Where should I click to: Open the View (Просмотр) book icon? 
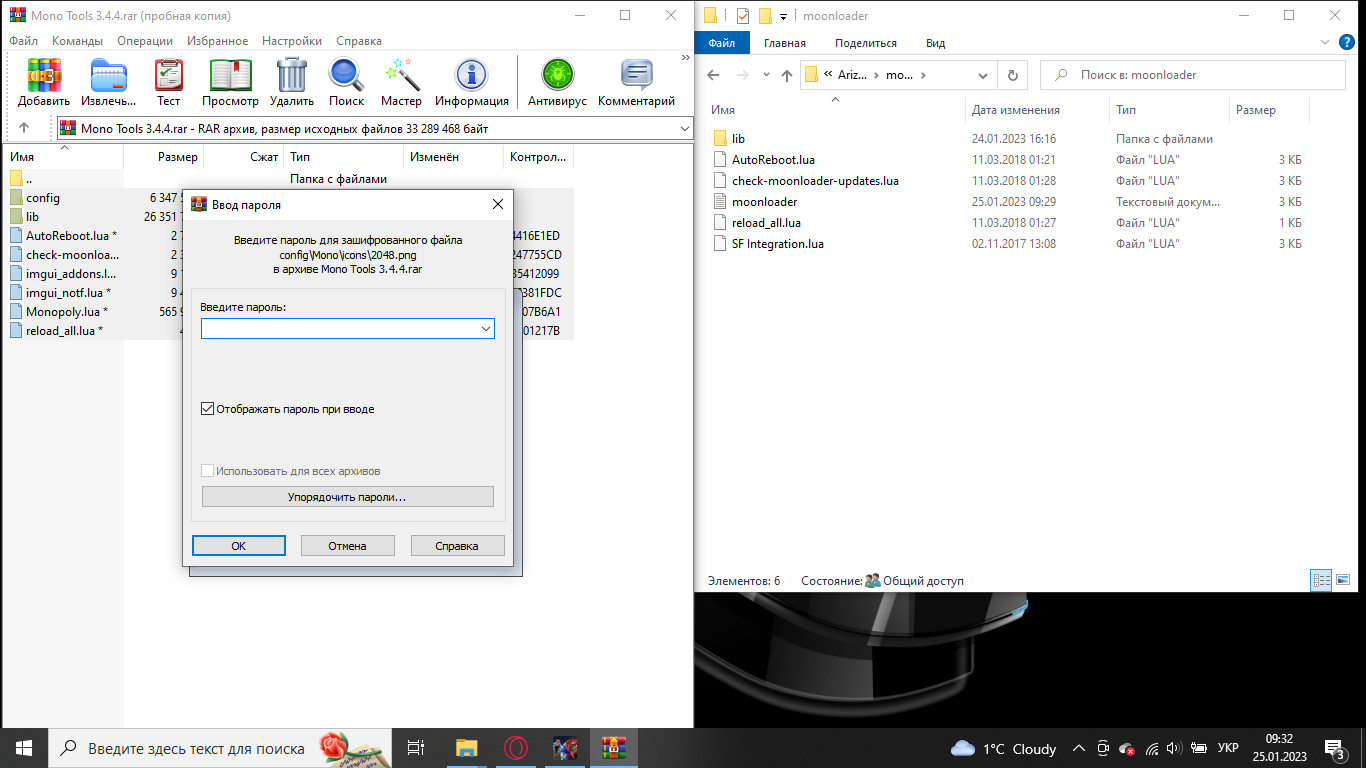click(x=230, y=77)
